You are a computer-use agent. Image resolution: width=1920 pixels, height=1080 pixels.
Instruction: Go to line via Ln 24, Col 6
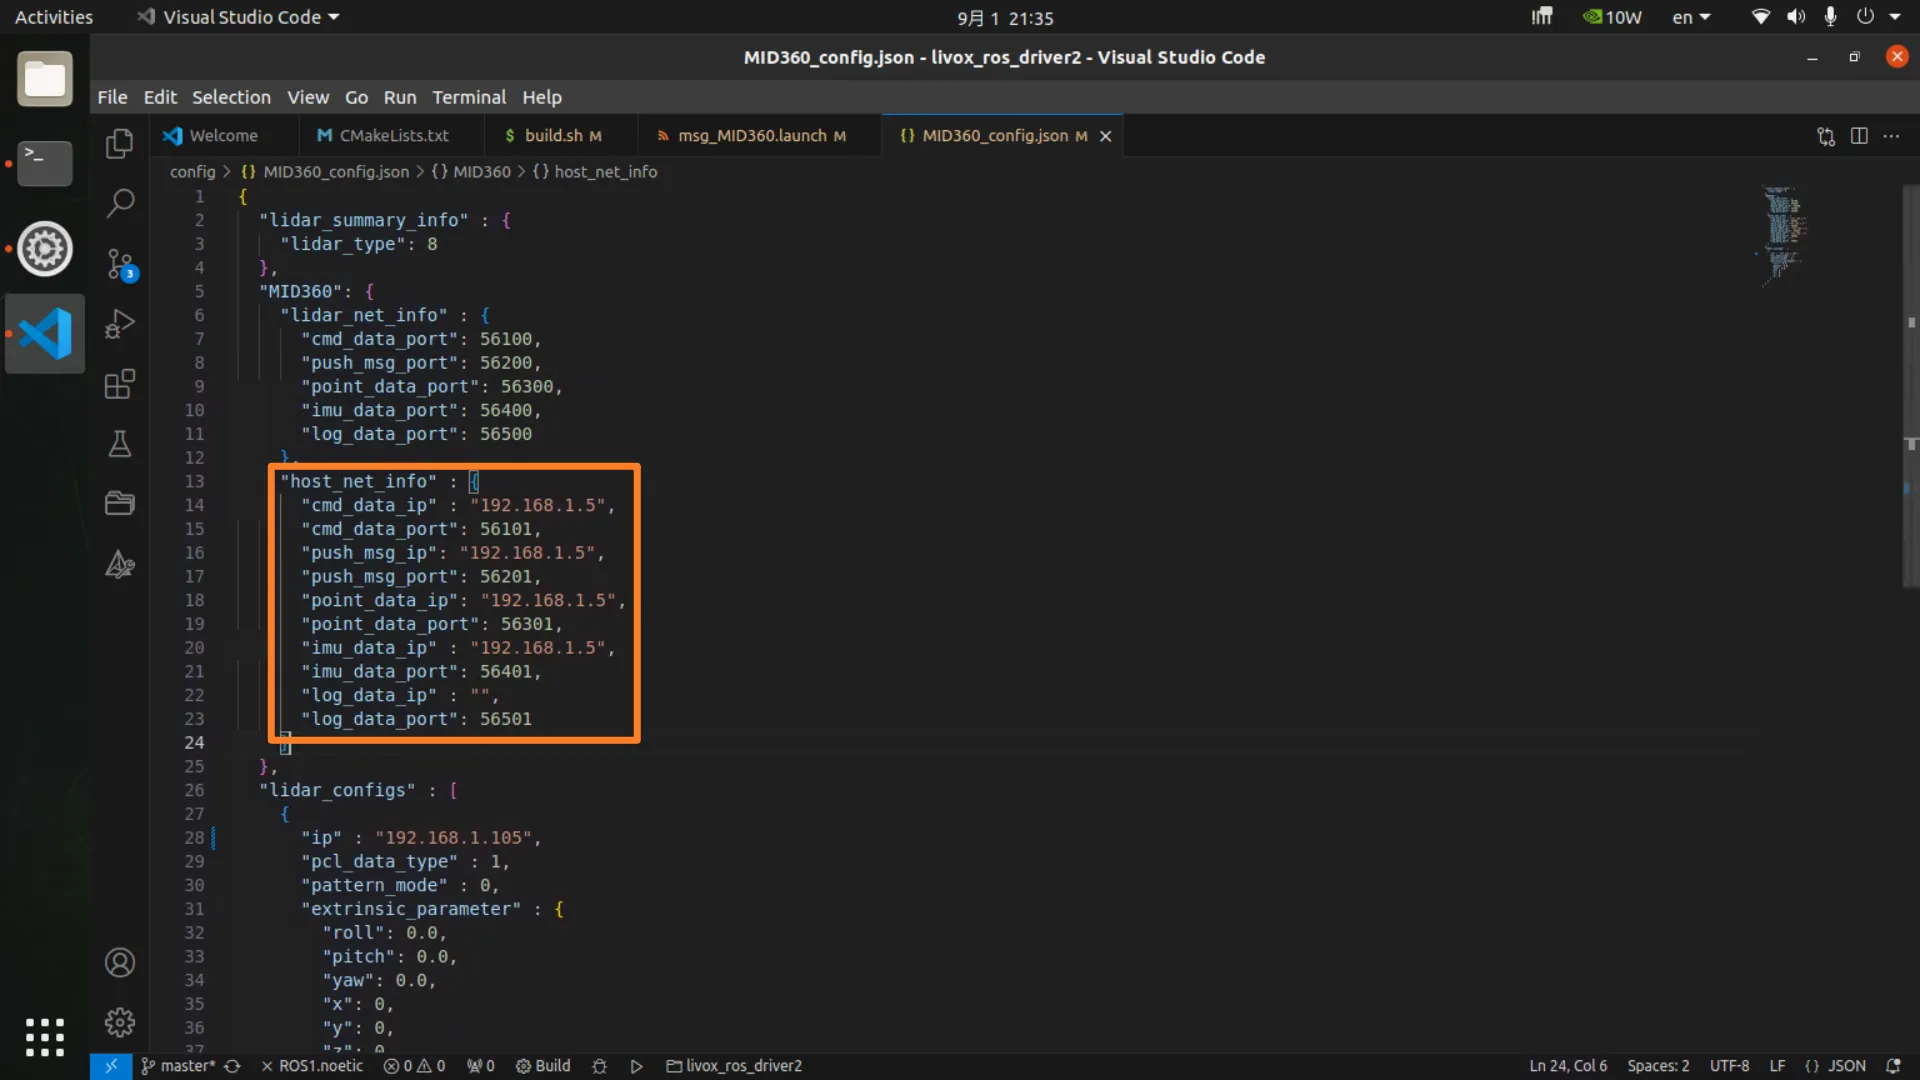coord(1568,1066)
